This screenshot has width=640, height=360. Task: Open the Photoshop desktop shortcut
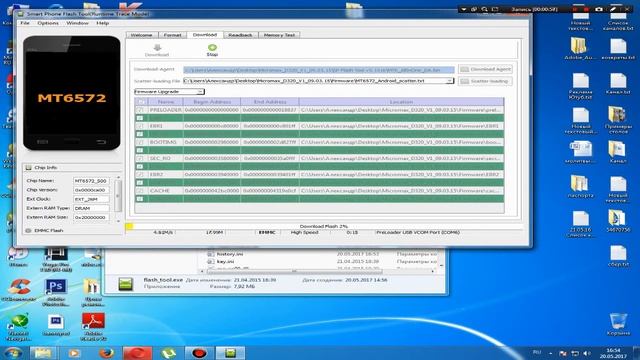tap(56, 292)
